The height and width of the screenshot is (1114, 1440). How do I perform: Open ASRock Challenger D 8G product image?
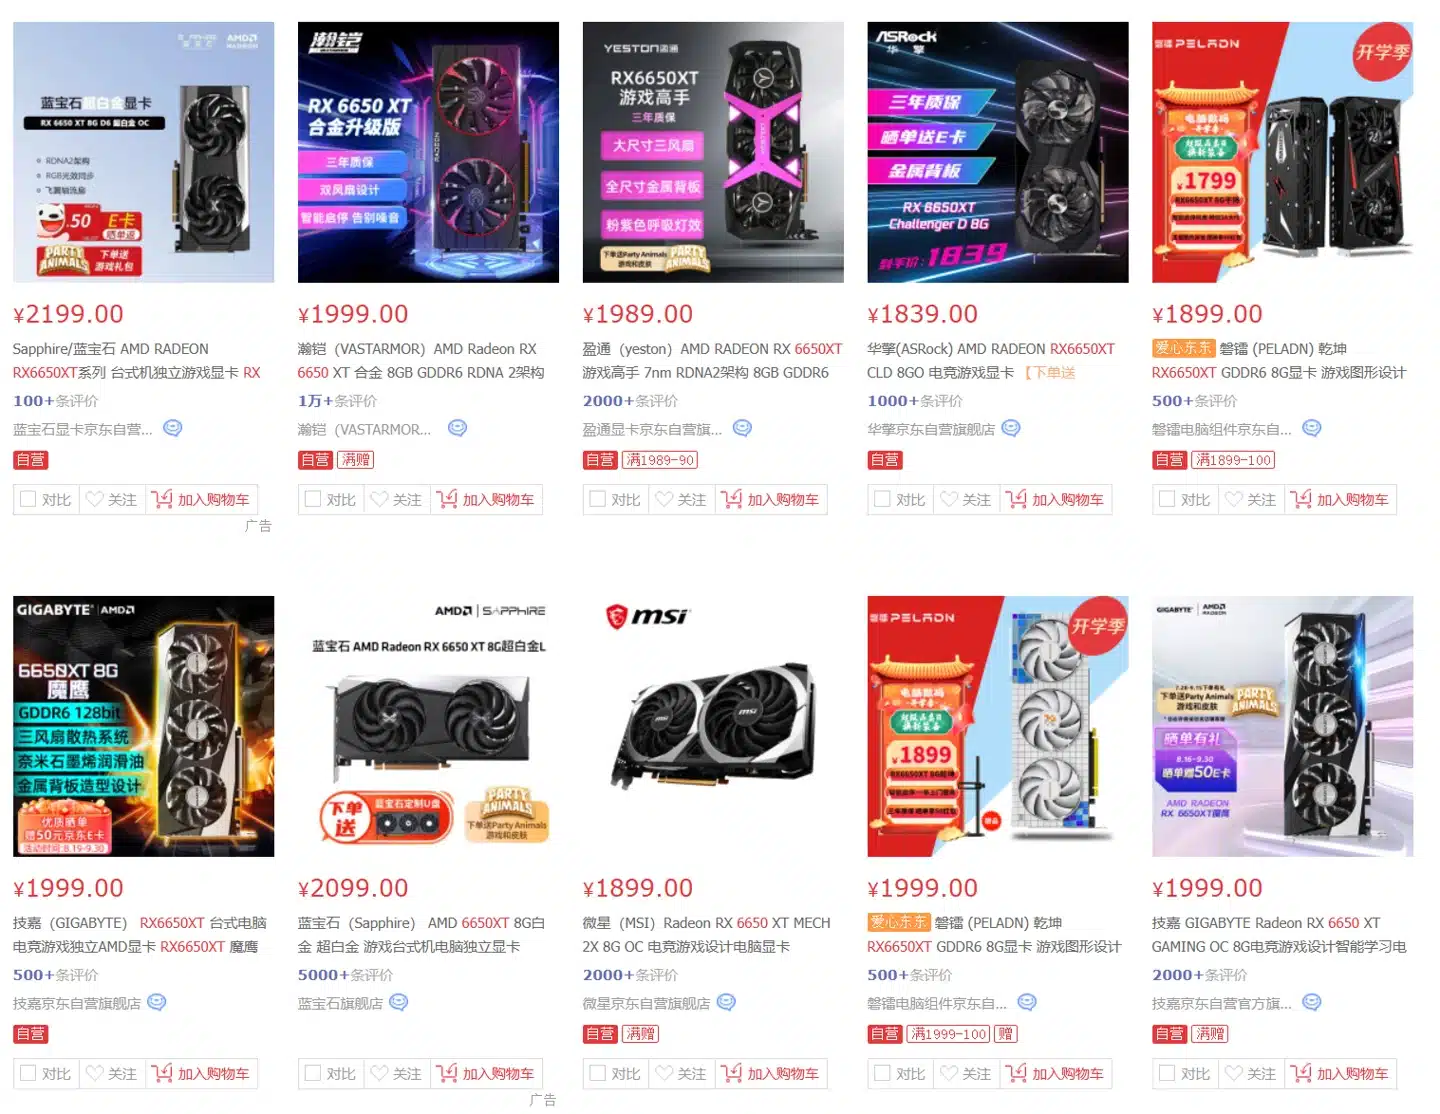pyautogui.click(x=997, y=152)
